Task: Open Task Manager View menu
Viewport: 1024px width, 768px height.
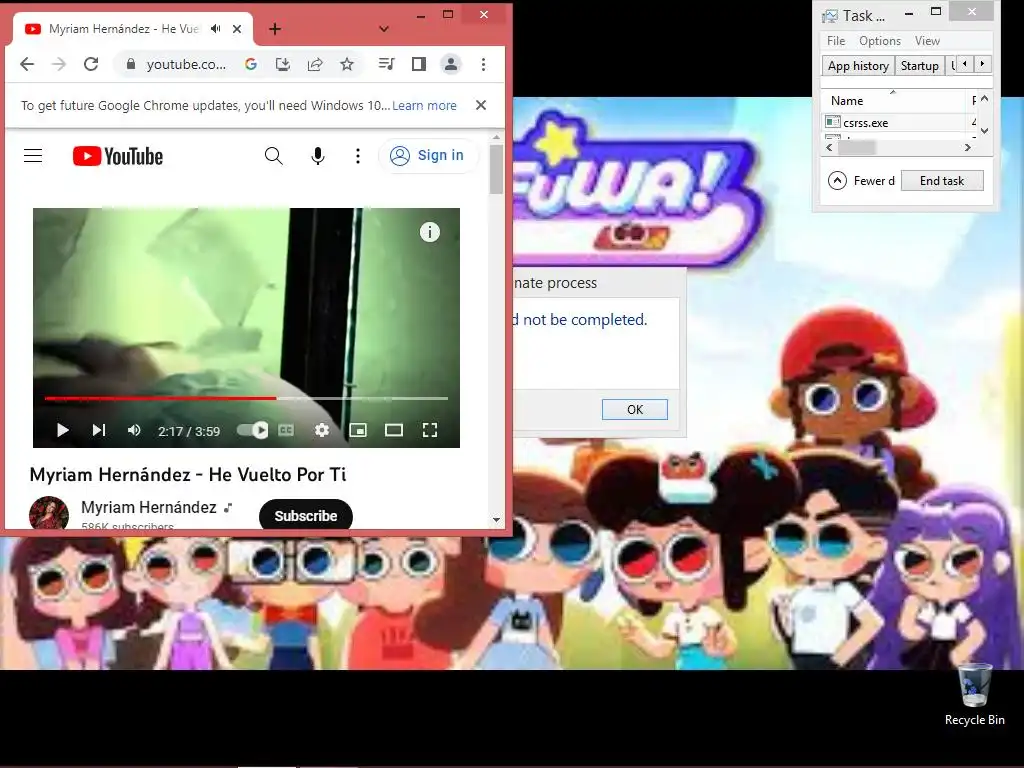Action: click(x=927, y=40)
